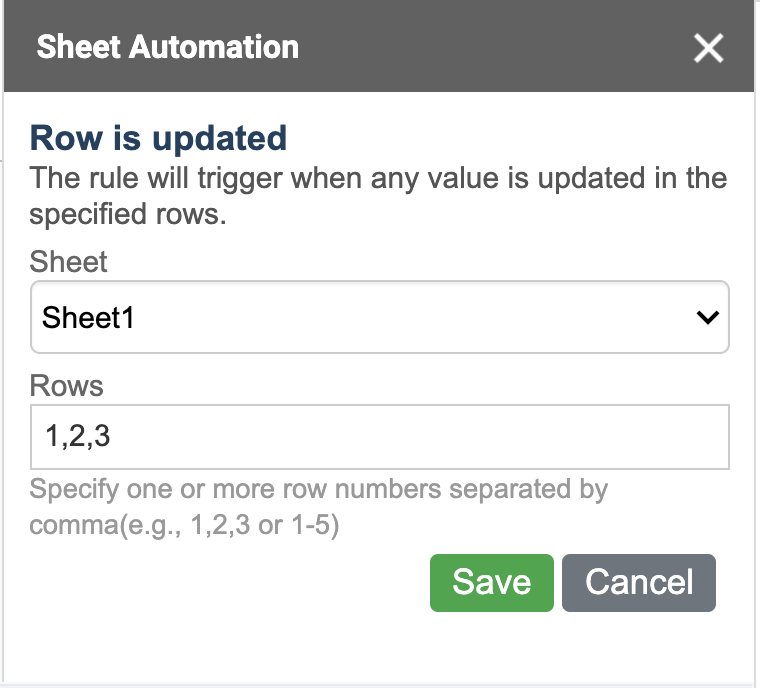Select the Sheet Automation title bar

click(379, 46)
